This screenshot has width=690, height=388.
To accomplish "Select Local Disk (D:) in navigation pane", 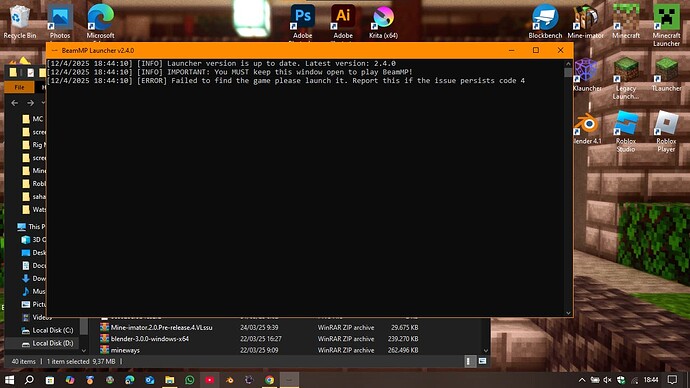I will click(48, 343).
